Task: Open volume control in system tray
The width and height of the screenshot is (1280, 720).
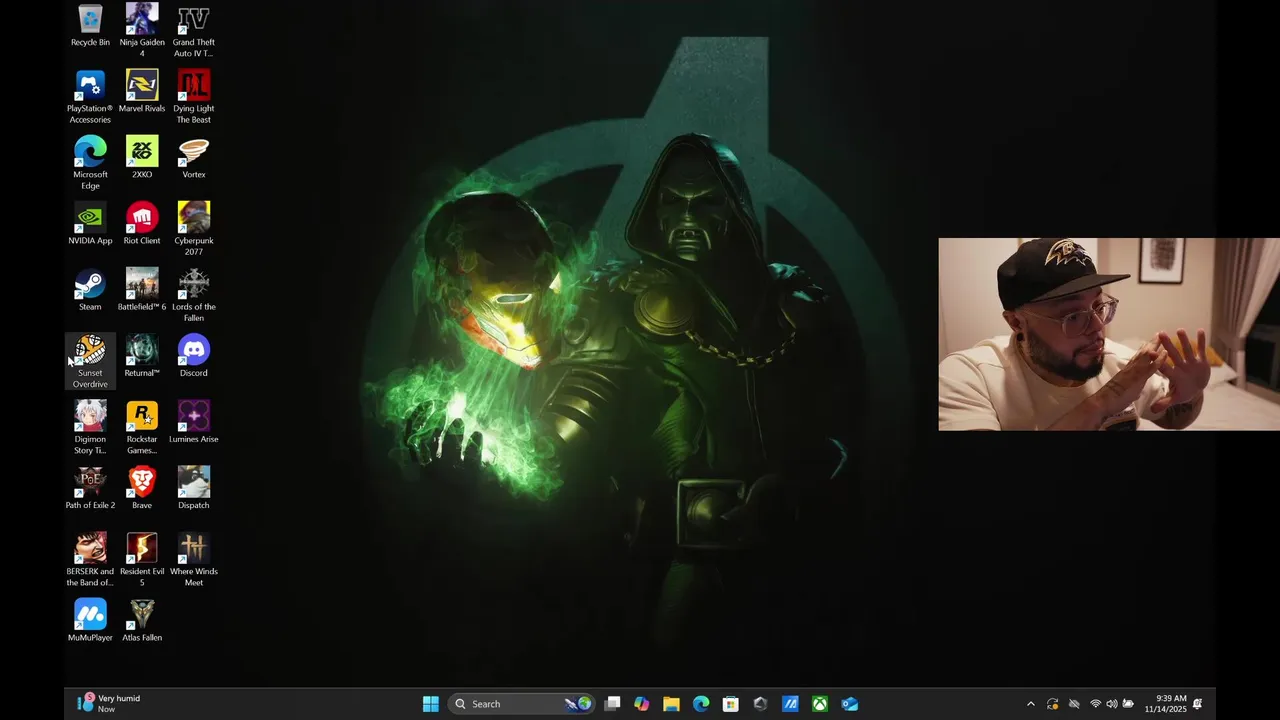Action: click(1112, 704)
